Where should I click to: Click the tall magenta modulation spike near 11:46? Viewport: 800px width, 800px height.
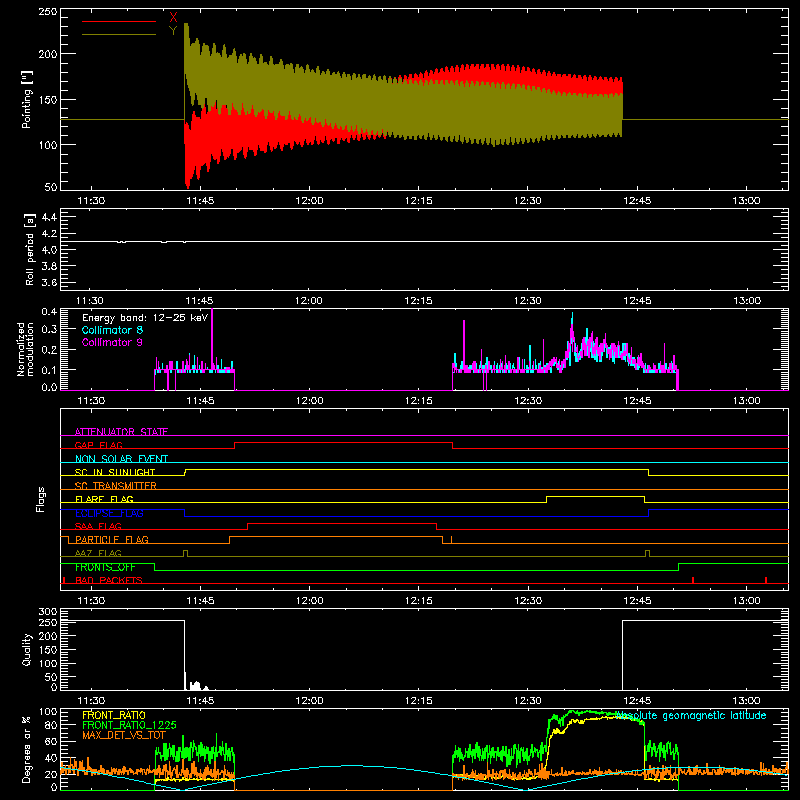(x=212, y=337)
